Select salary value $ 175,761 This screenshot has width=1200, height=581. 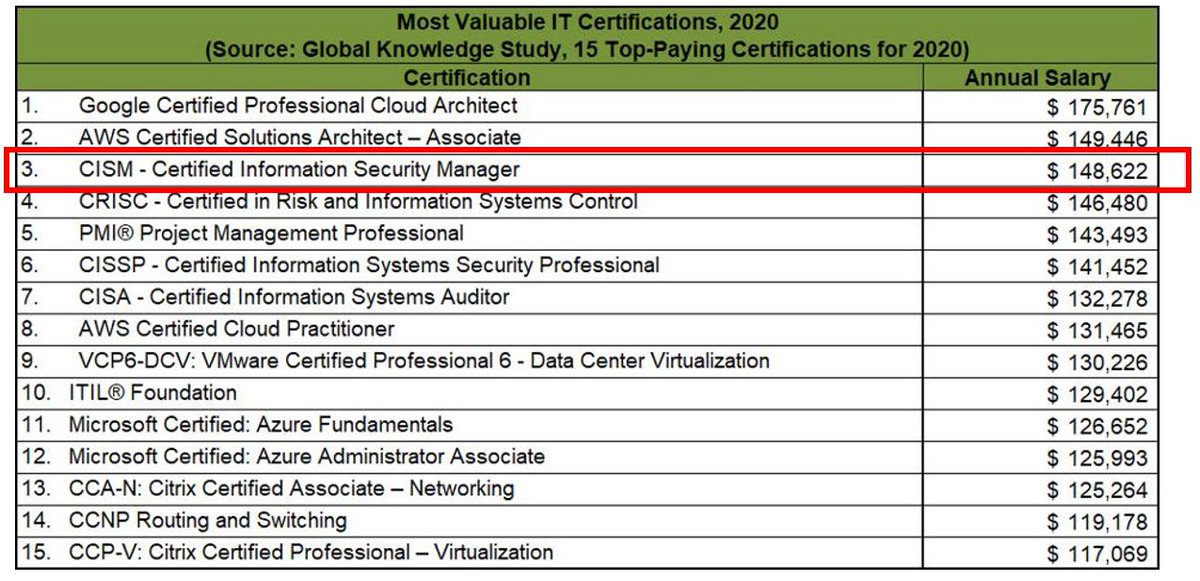pos(1097,108)
